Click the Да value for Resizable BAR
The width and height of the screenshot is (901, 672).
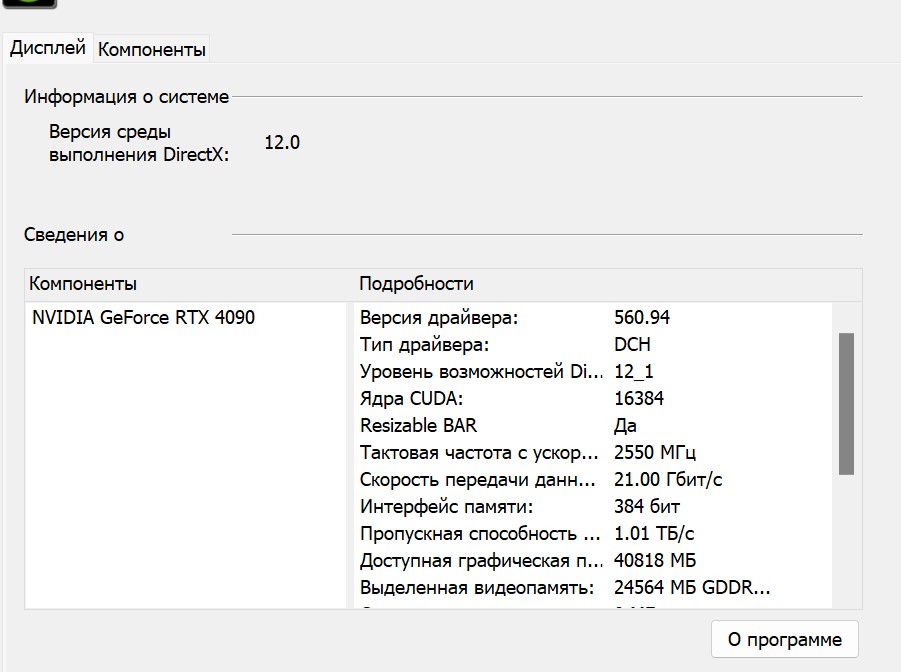625,426
